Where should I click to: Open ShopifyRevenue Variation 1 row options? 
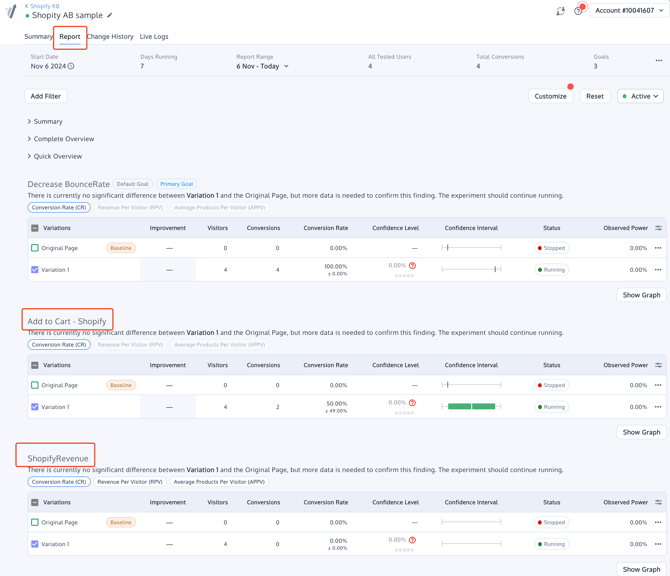[x=658, y=544]
